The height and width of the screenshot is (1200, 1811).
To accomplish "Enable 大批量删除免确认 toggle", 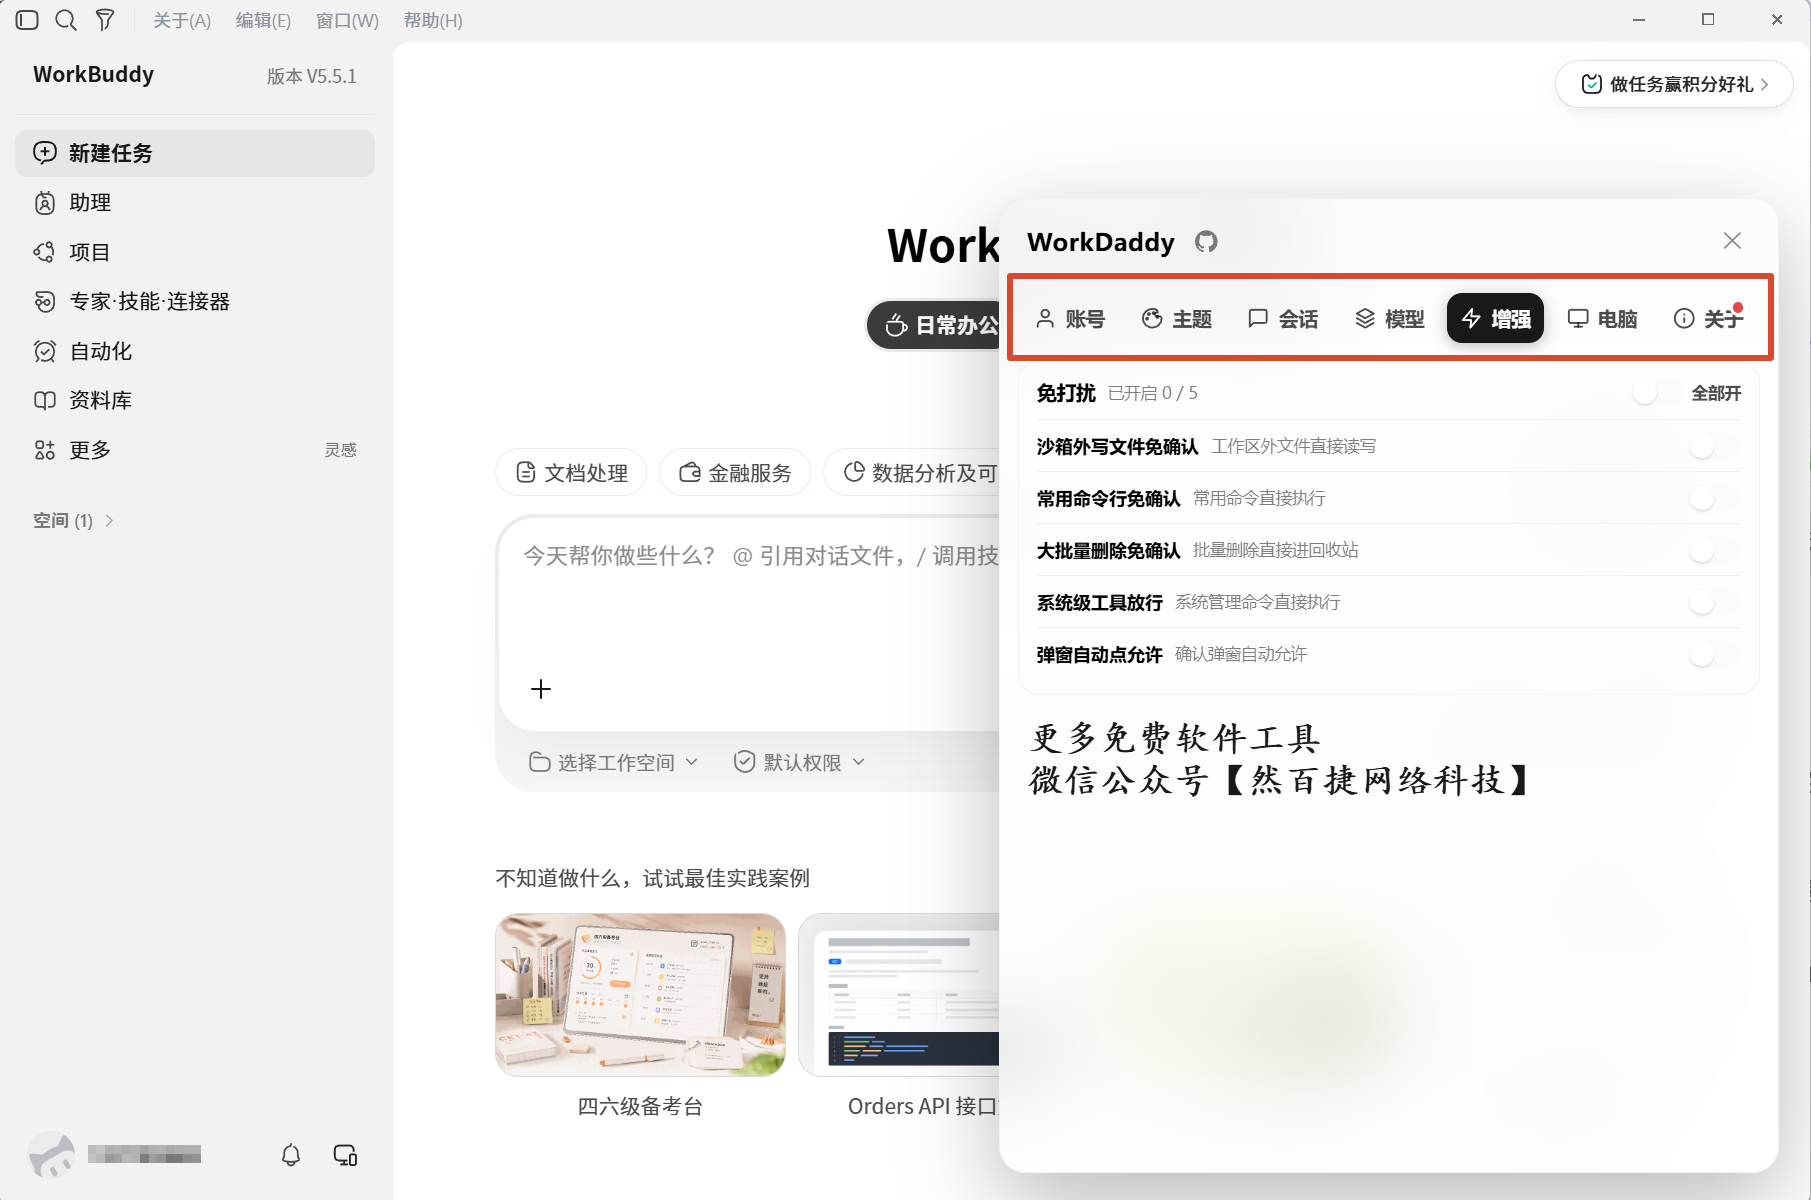I will [1714, 550].
